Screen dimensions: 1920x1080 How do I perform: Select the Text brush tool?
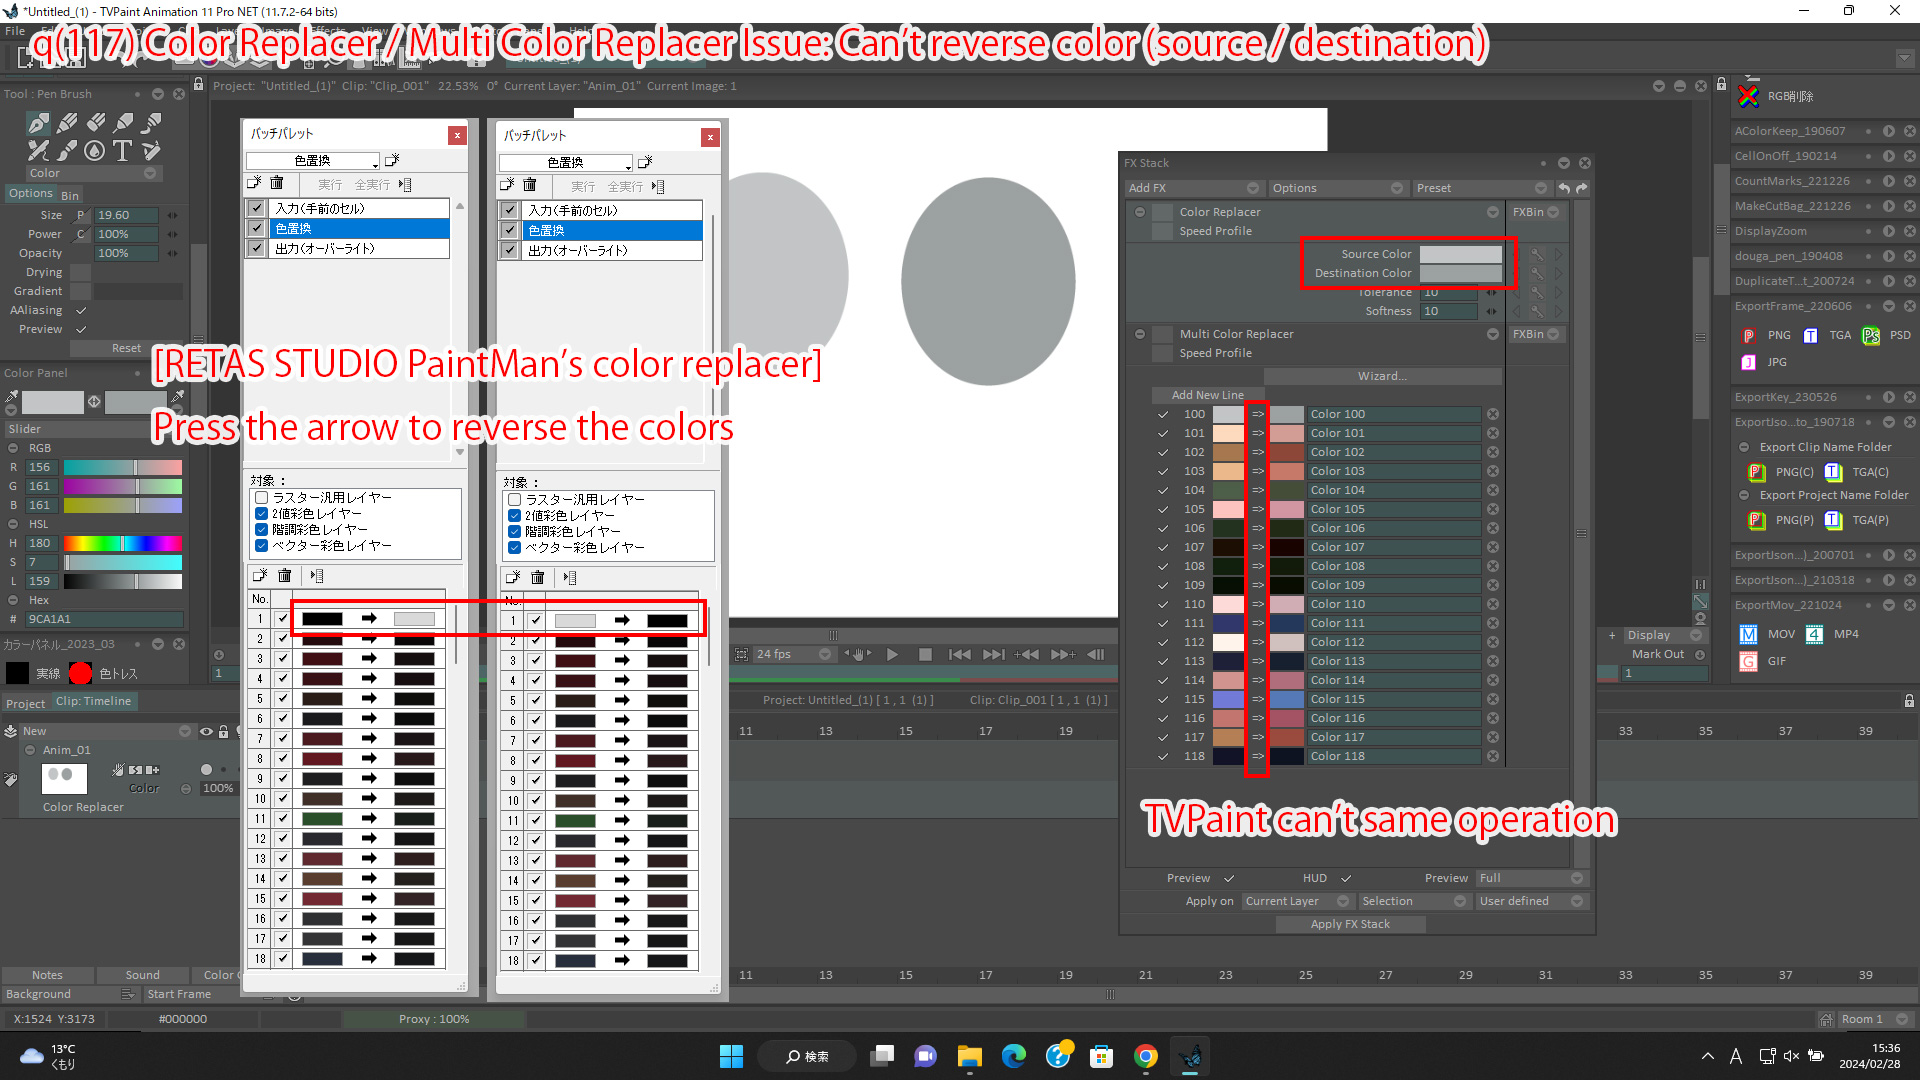[x=123, y=151]
